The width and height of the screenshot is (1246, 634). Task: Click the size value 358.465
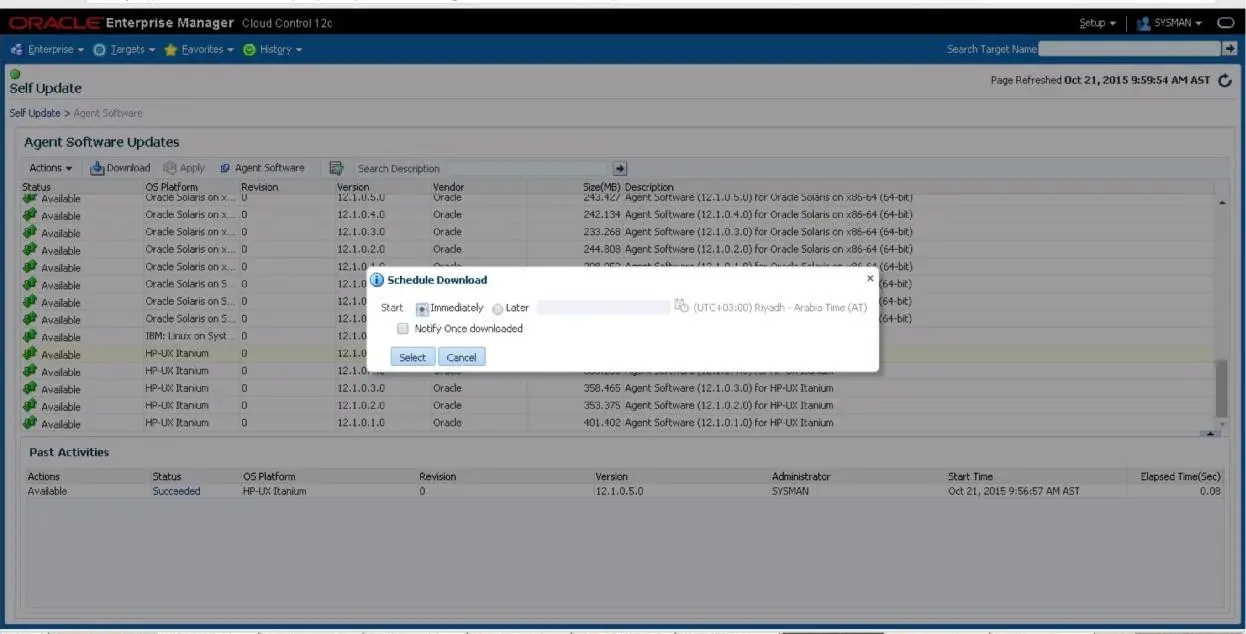[601, 388]
